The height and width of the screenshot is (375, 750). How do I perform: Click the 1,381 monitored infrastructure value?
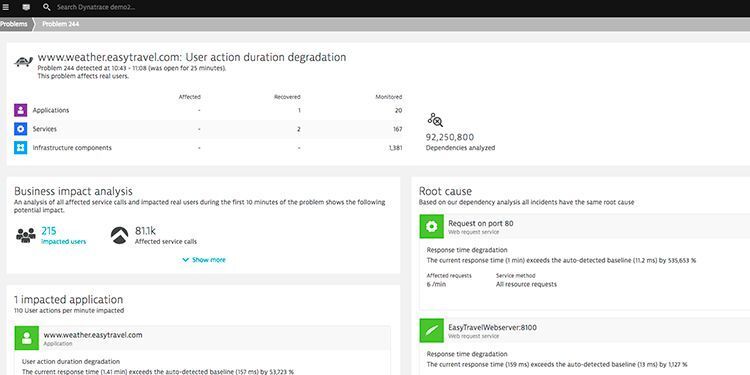[x=395, y=148]
